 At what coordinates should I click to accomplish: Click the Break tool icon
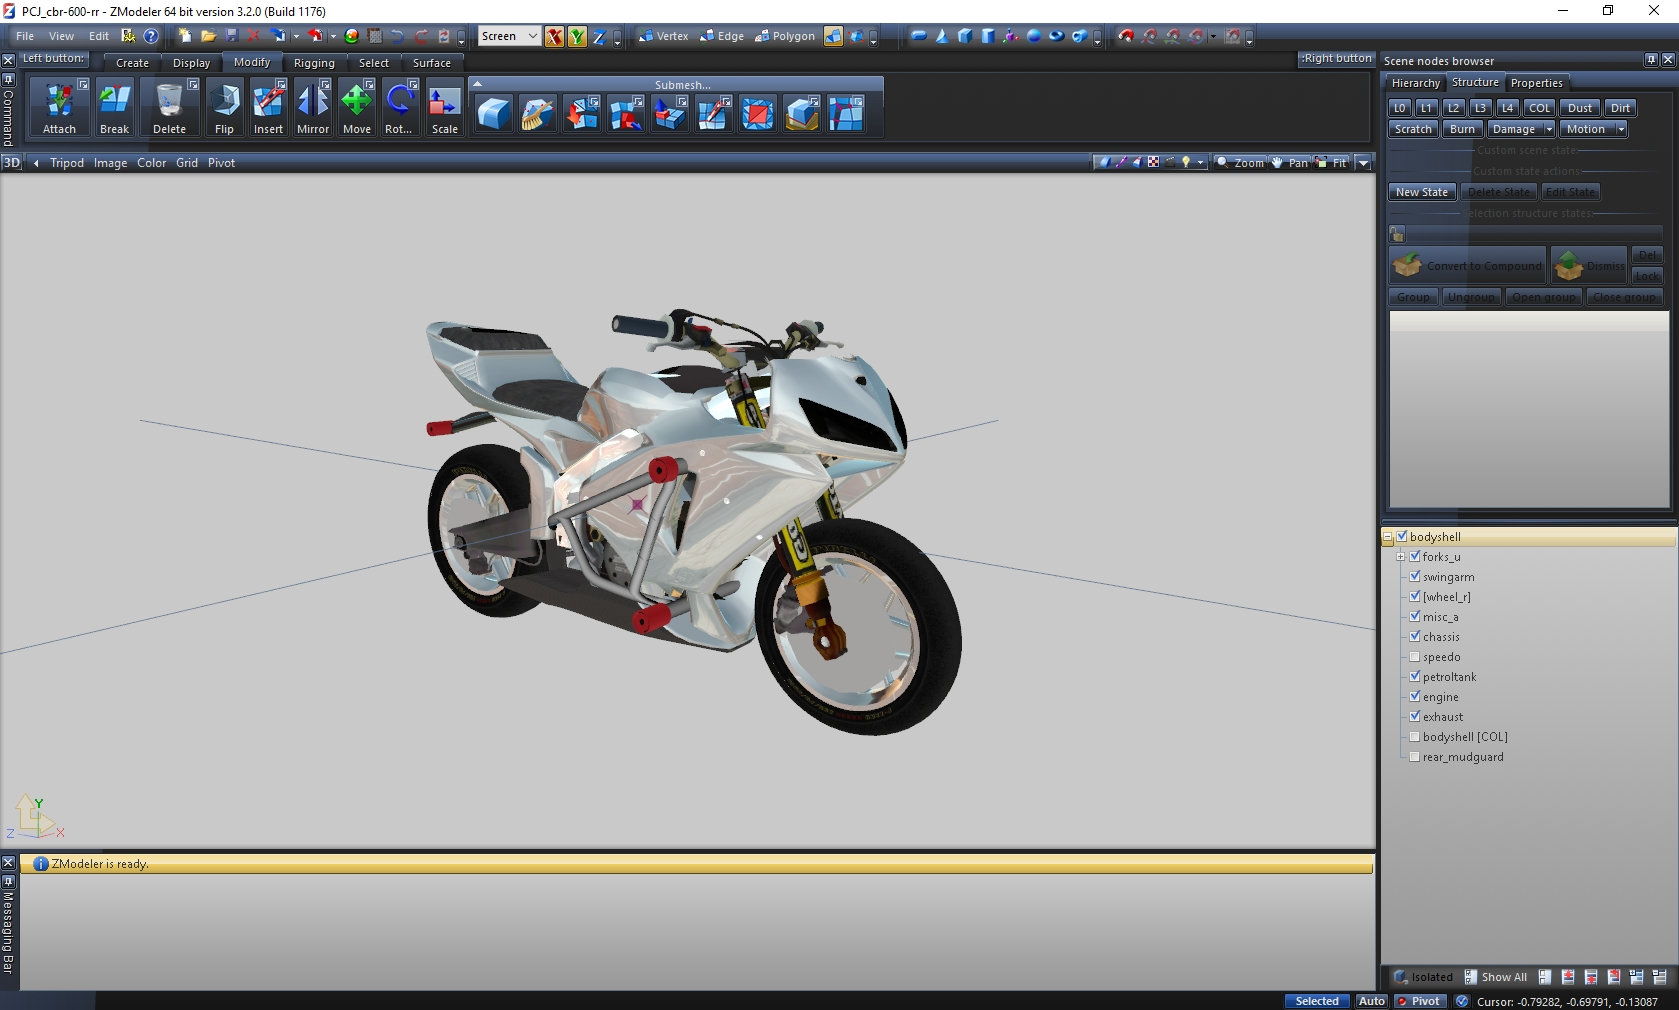click(x=114, y=102)
